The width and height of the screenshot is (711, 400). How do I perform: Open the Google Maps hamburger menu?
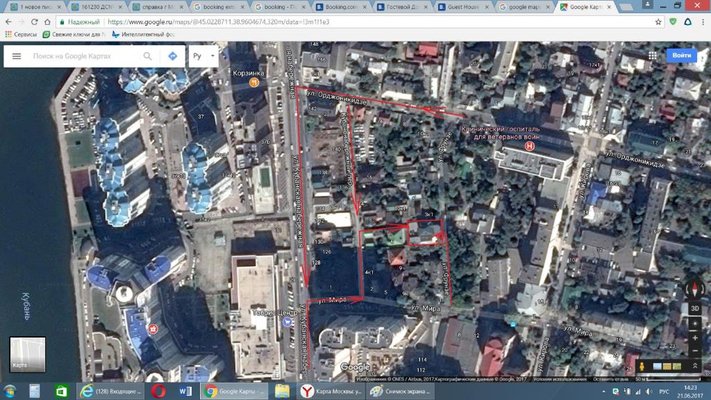[x=16, y=56]
